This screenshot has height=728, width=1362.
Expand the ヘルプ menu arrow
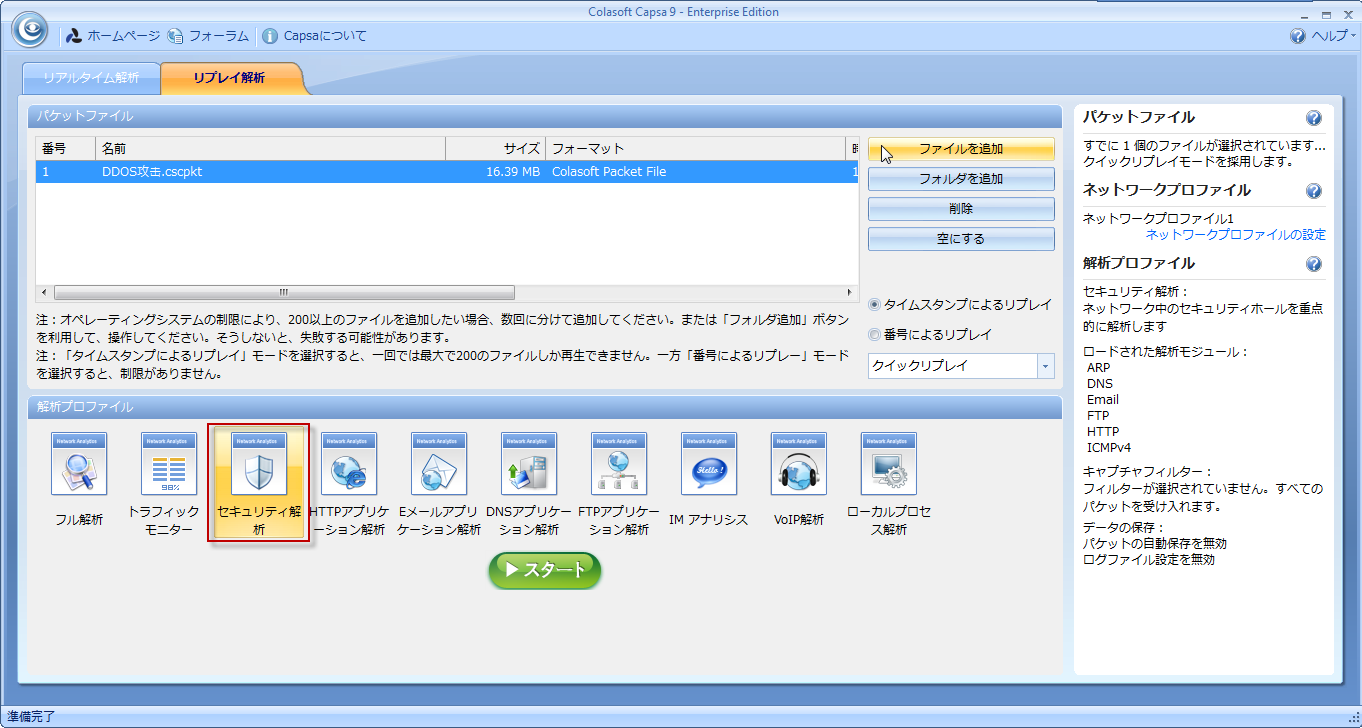pyautogui.click(x=1352, y=36)
